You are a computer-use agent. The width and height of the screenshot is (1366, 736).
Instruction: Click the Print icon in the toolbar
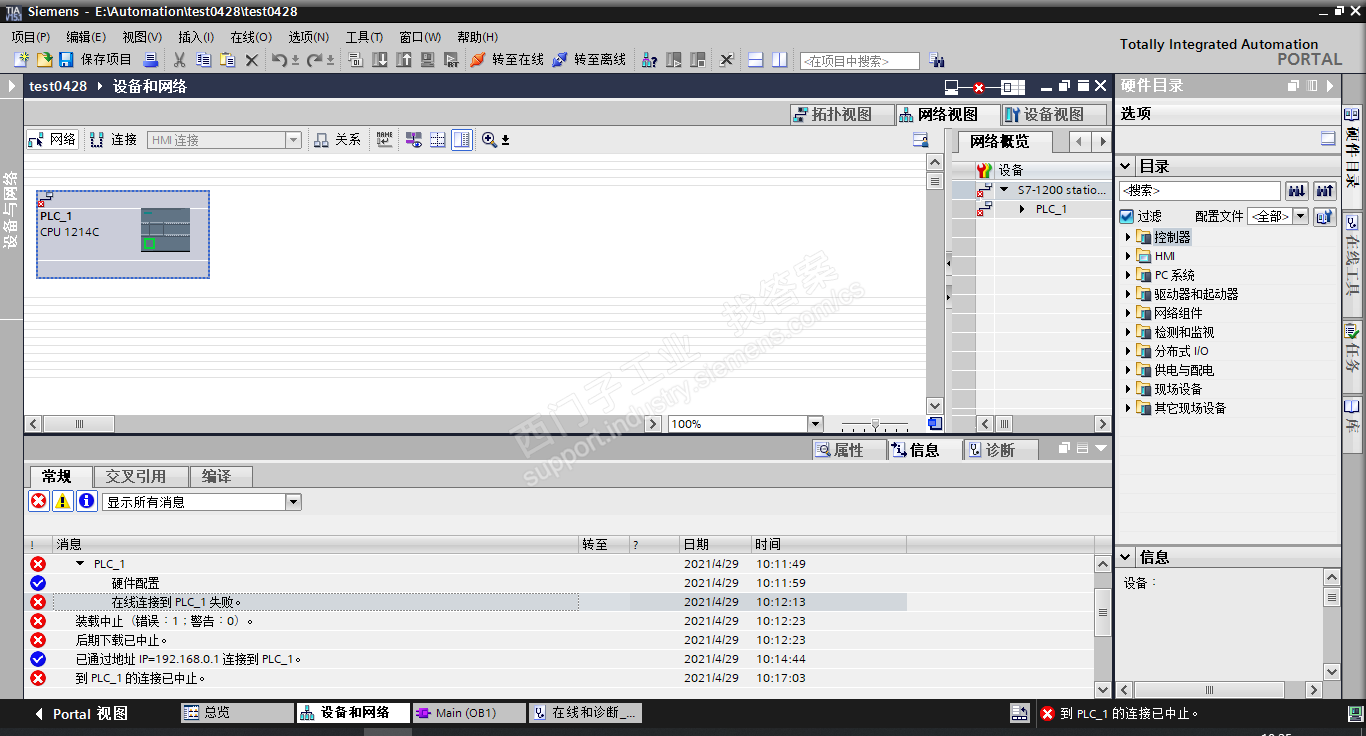[x=151, y=60]
